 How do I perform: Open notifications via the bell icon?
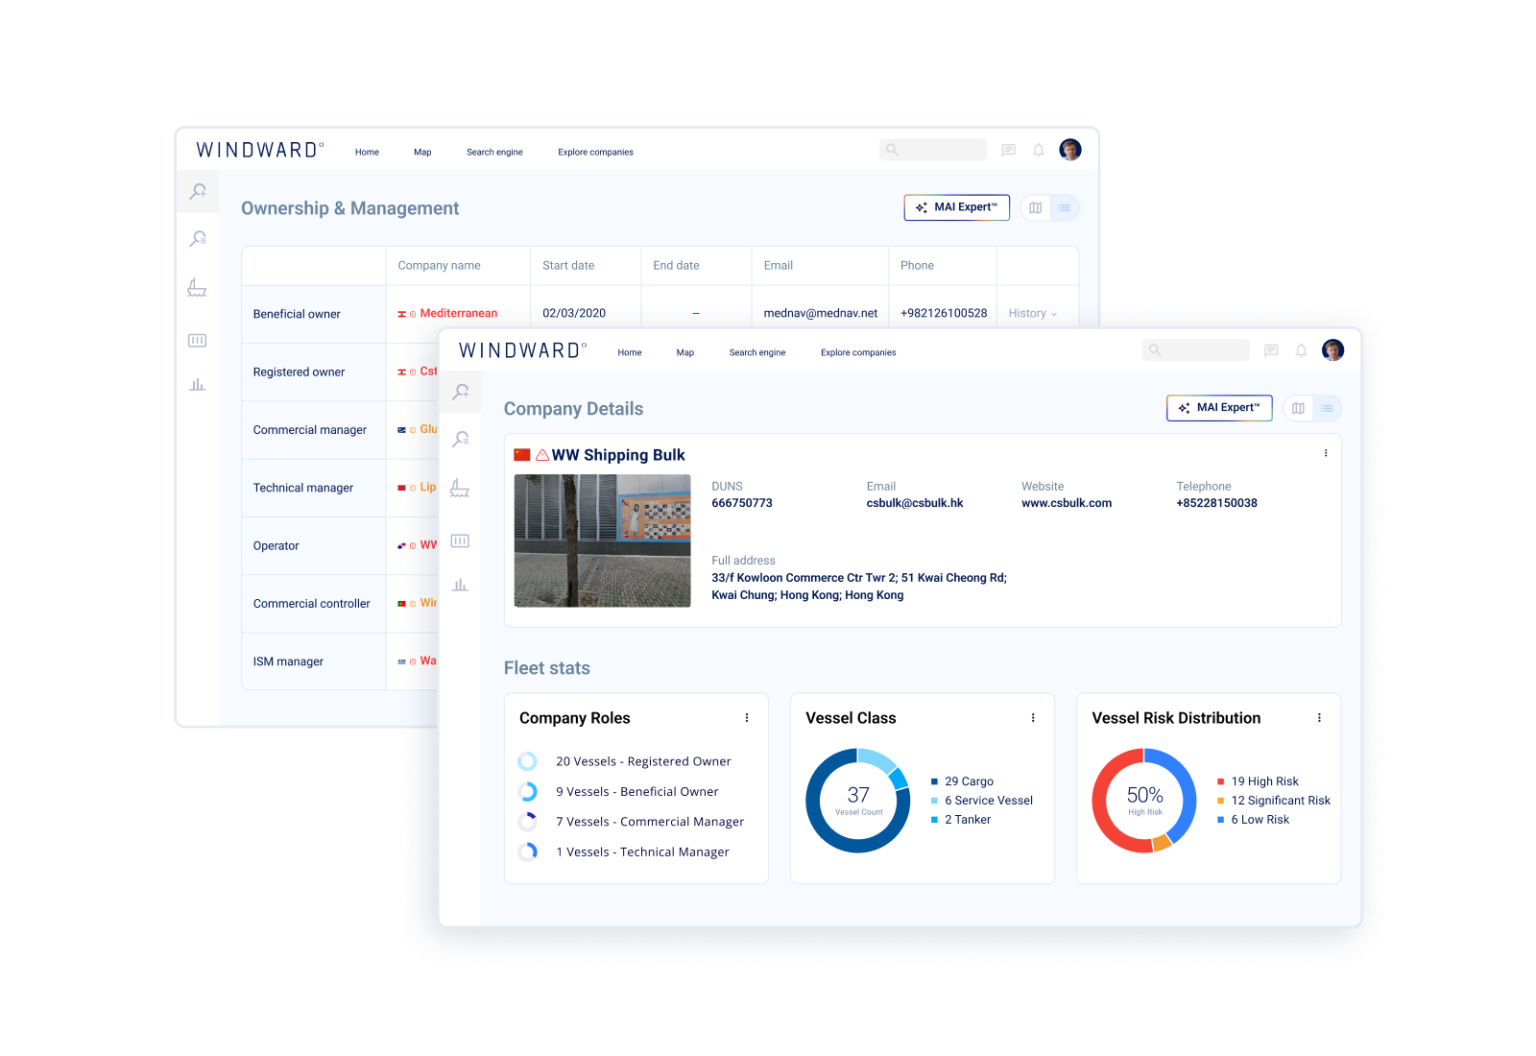tap(1301, 350)
